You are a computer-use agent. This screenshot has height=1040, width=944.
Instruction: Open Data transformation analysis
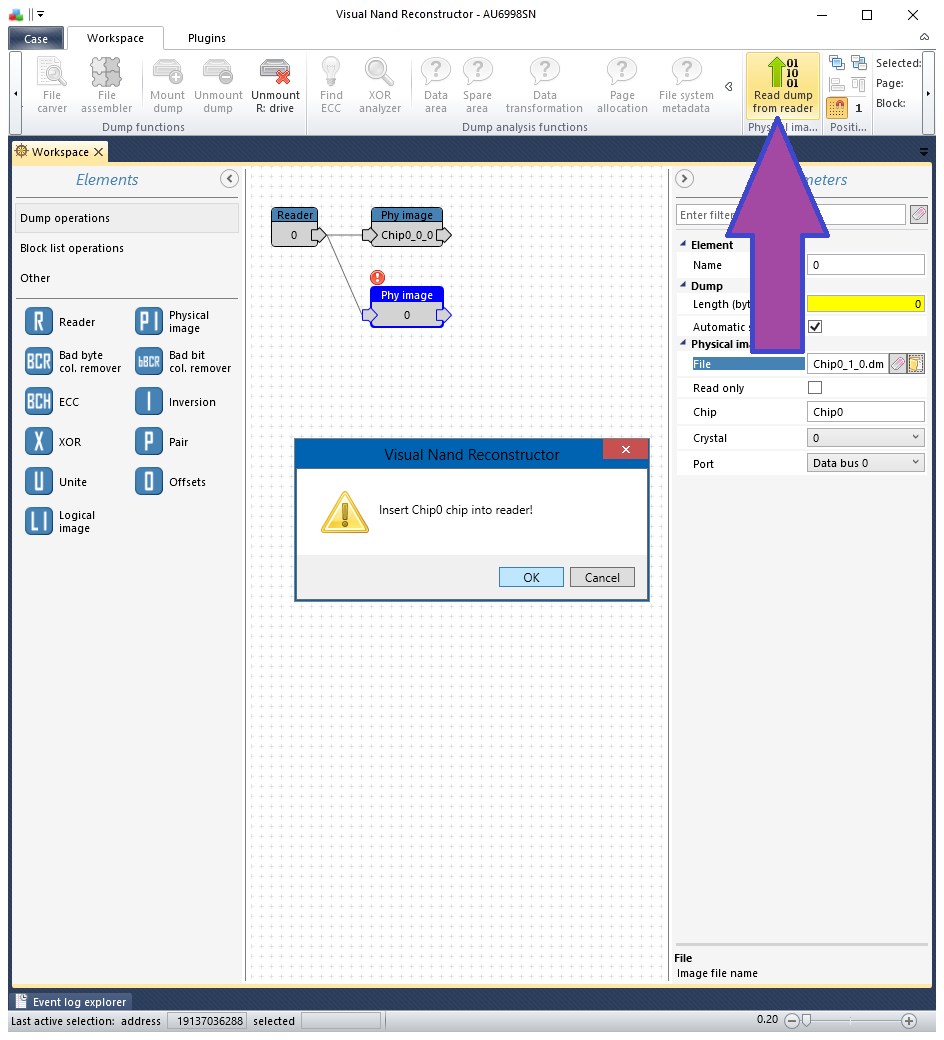point(544,86)
